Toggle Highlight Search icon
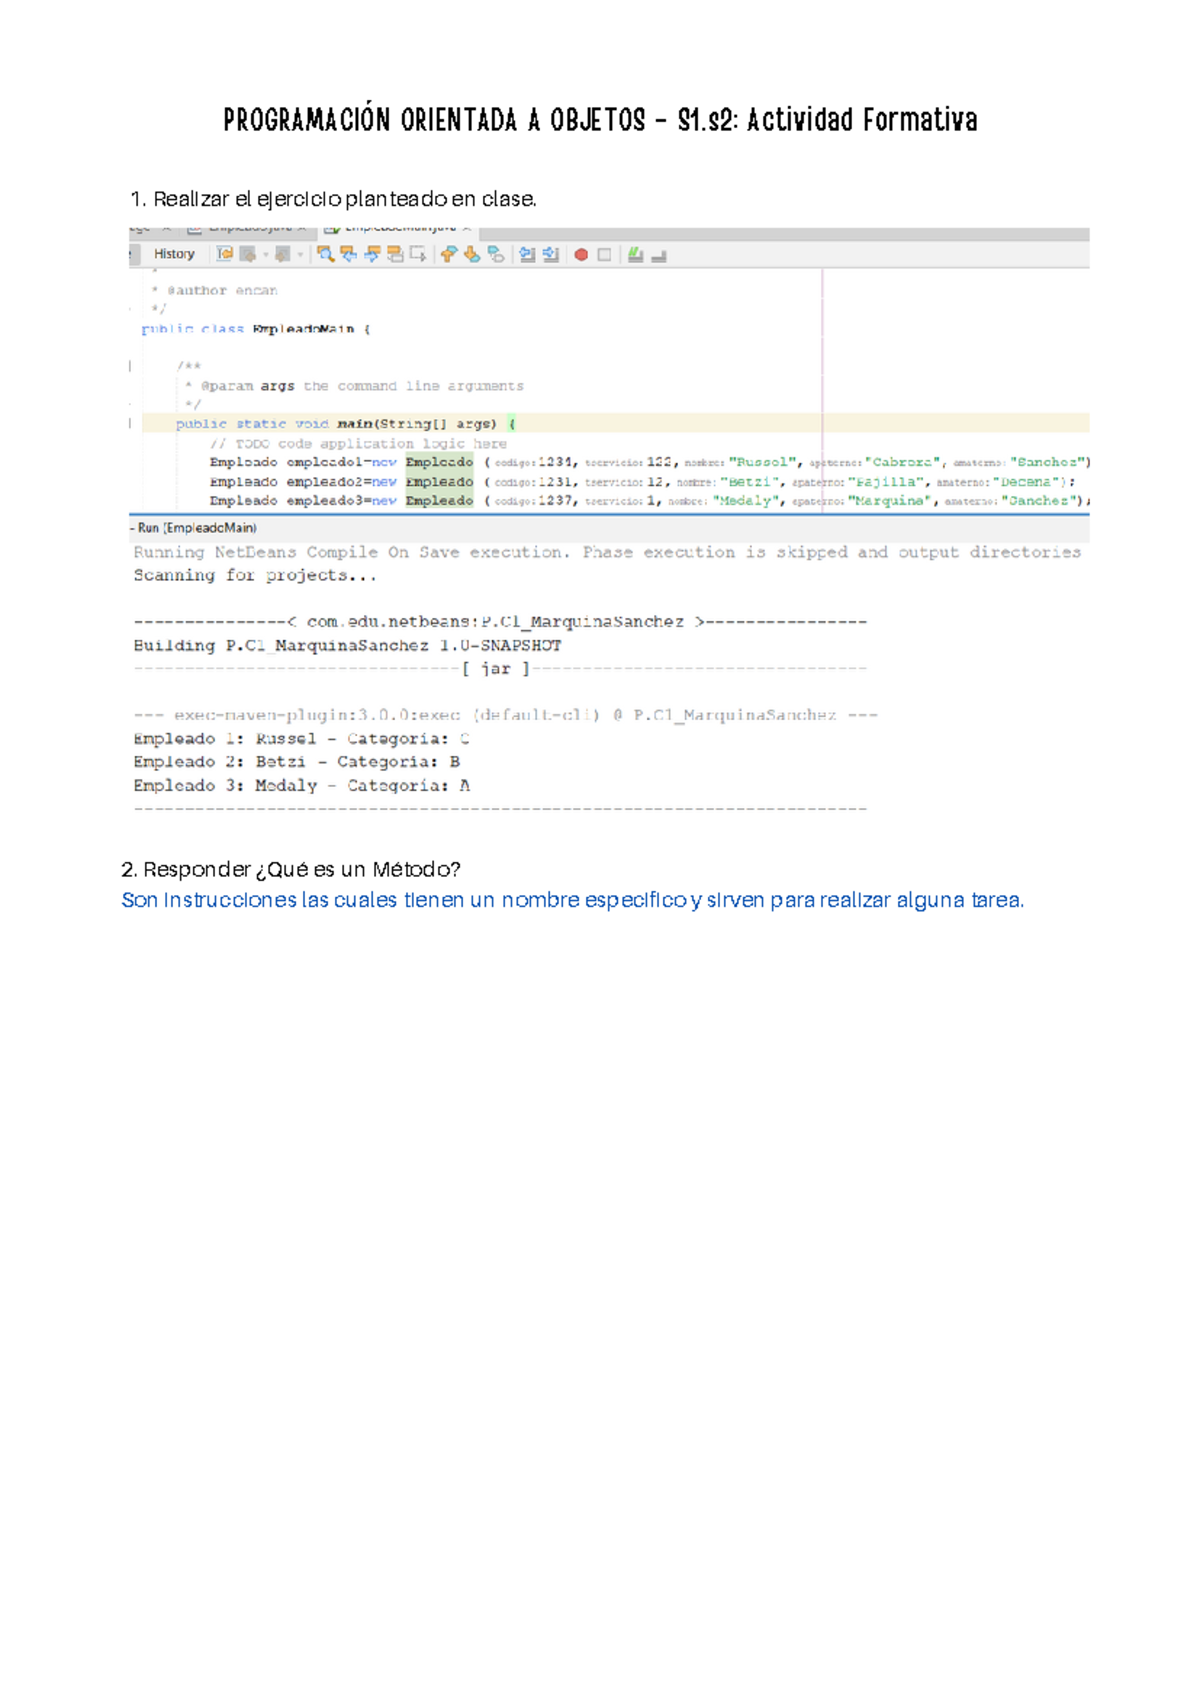The height and width of the screenshot is (1698, 1200). [395, 254]
